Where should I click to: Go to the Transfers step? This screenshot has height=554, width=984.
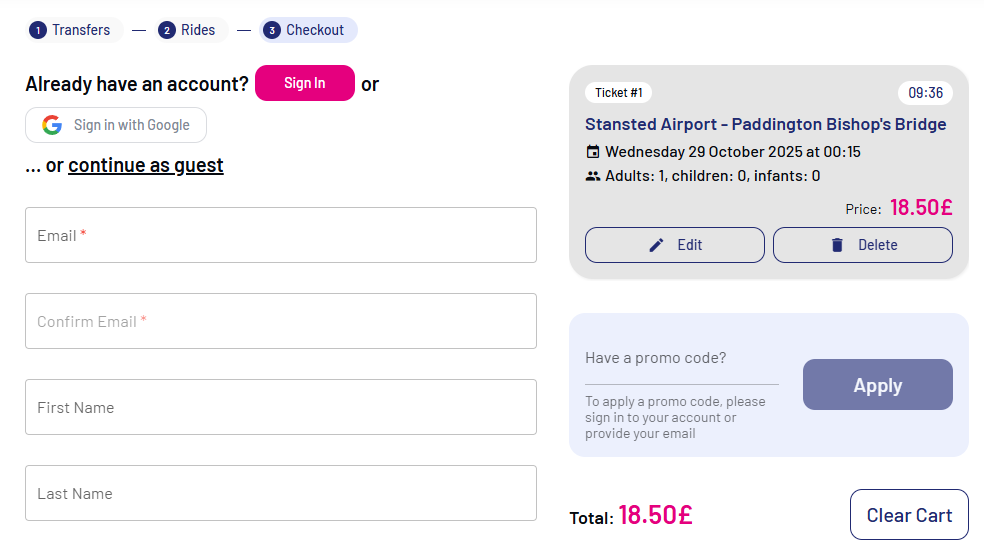click(x=80, y=30)
